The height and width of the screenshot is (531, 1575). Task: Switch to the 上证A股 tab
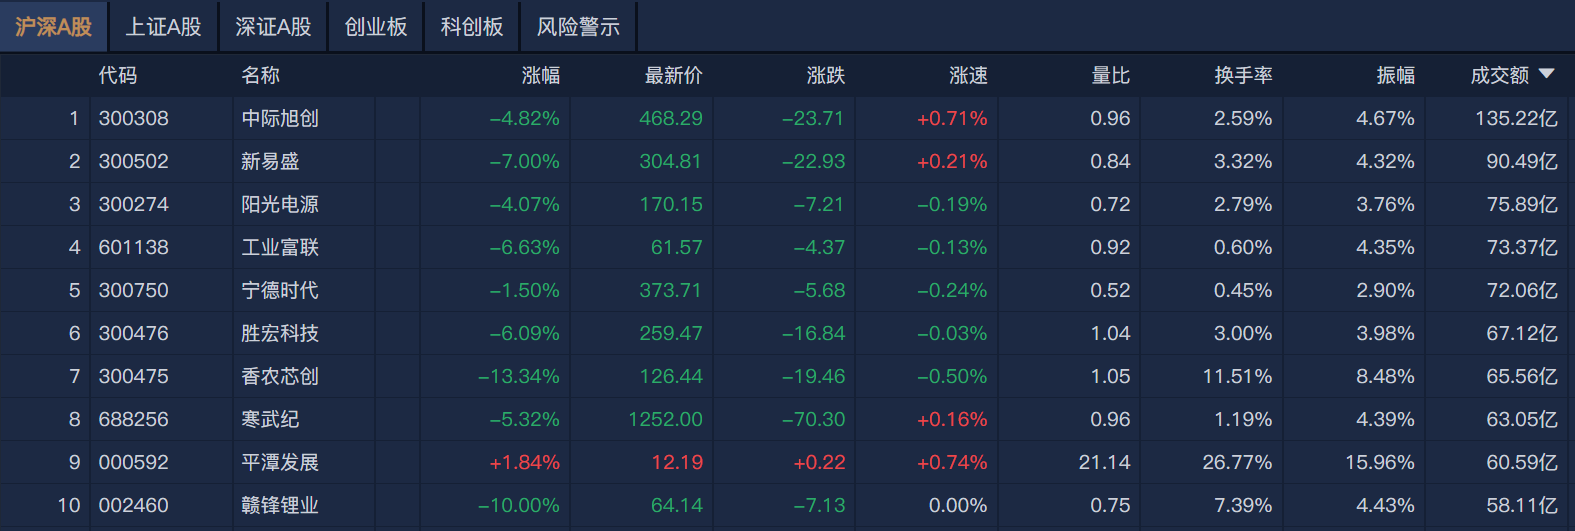[163, 27]
